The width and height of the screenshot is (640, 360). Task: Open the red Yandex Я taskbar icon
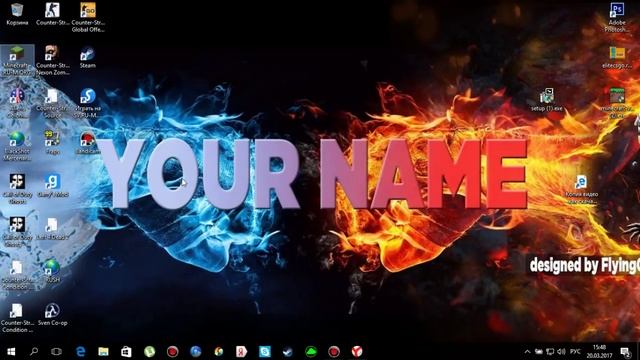[241, 351]
